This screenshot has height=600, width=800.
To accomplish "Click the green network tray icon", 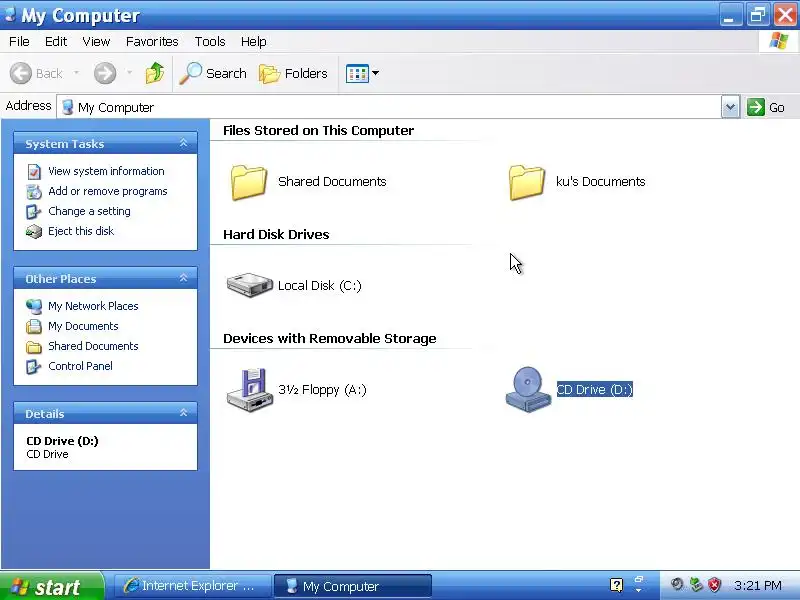I will pyautogui.click(x=696, y=585).
